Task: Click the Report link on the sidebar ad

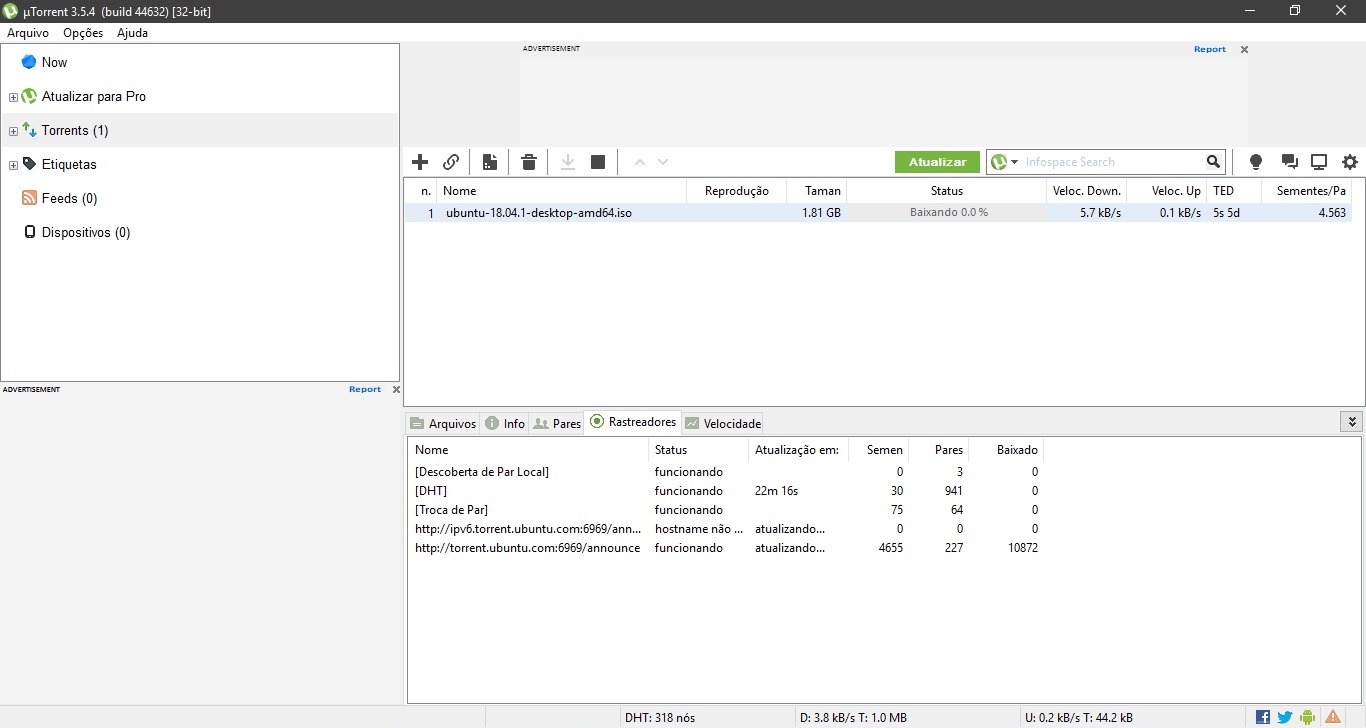Action: pyautogui.click(x=365, y=389)
